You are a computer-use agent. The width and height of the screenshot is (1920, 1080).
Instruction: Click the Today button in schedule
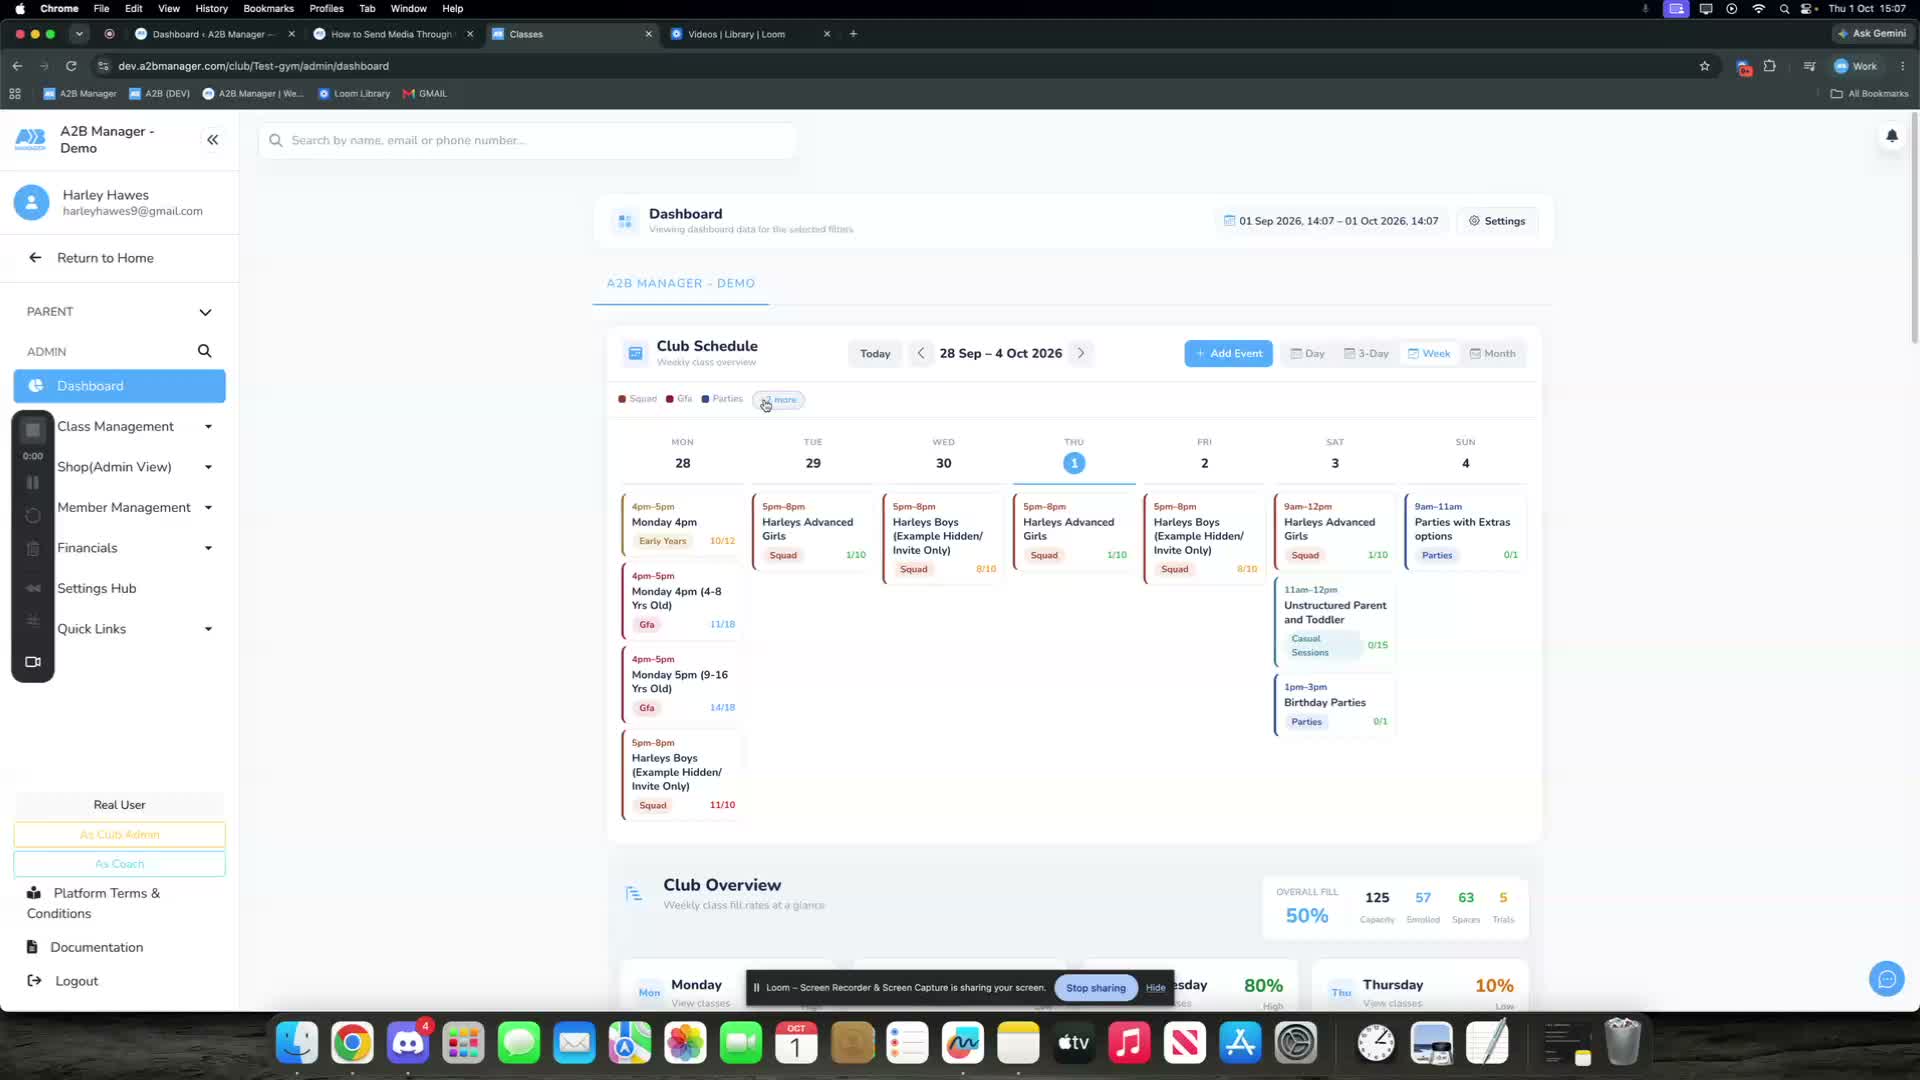(x=875, y=354)
